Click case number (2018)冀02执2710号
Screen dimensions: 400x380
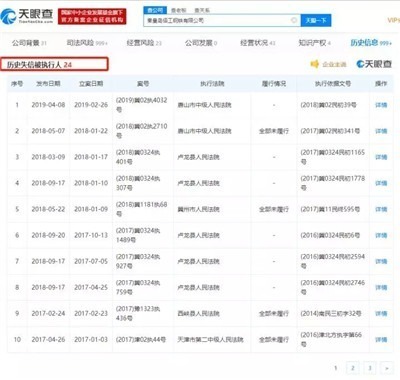[x=141, y=131]
